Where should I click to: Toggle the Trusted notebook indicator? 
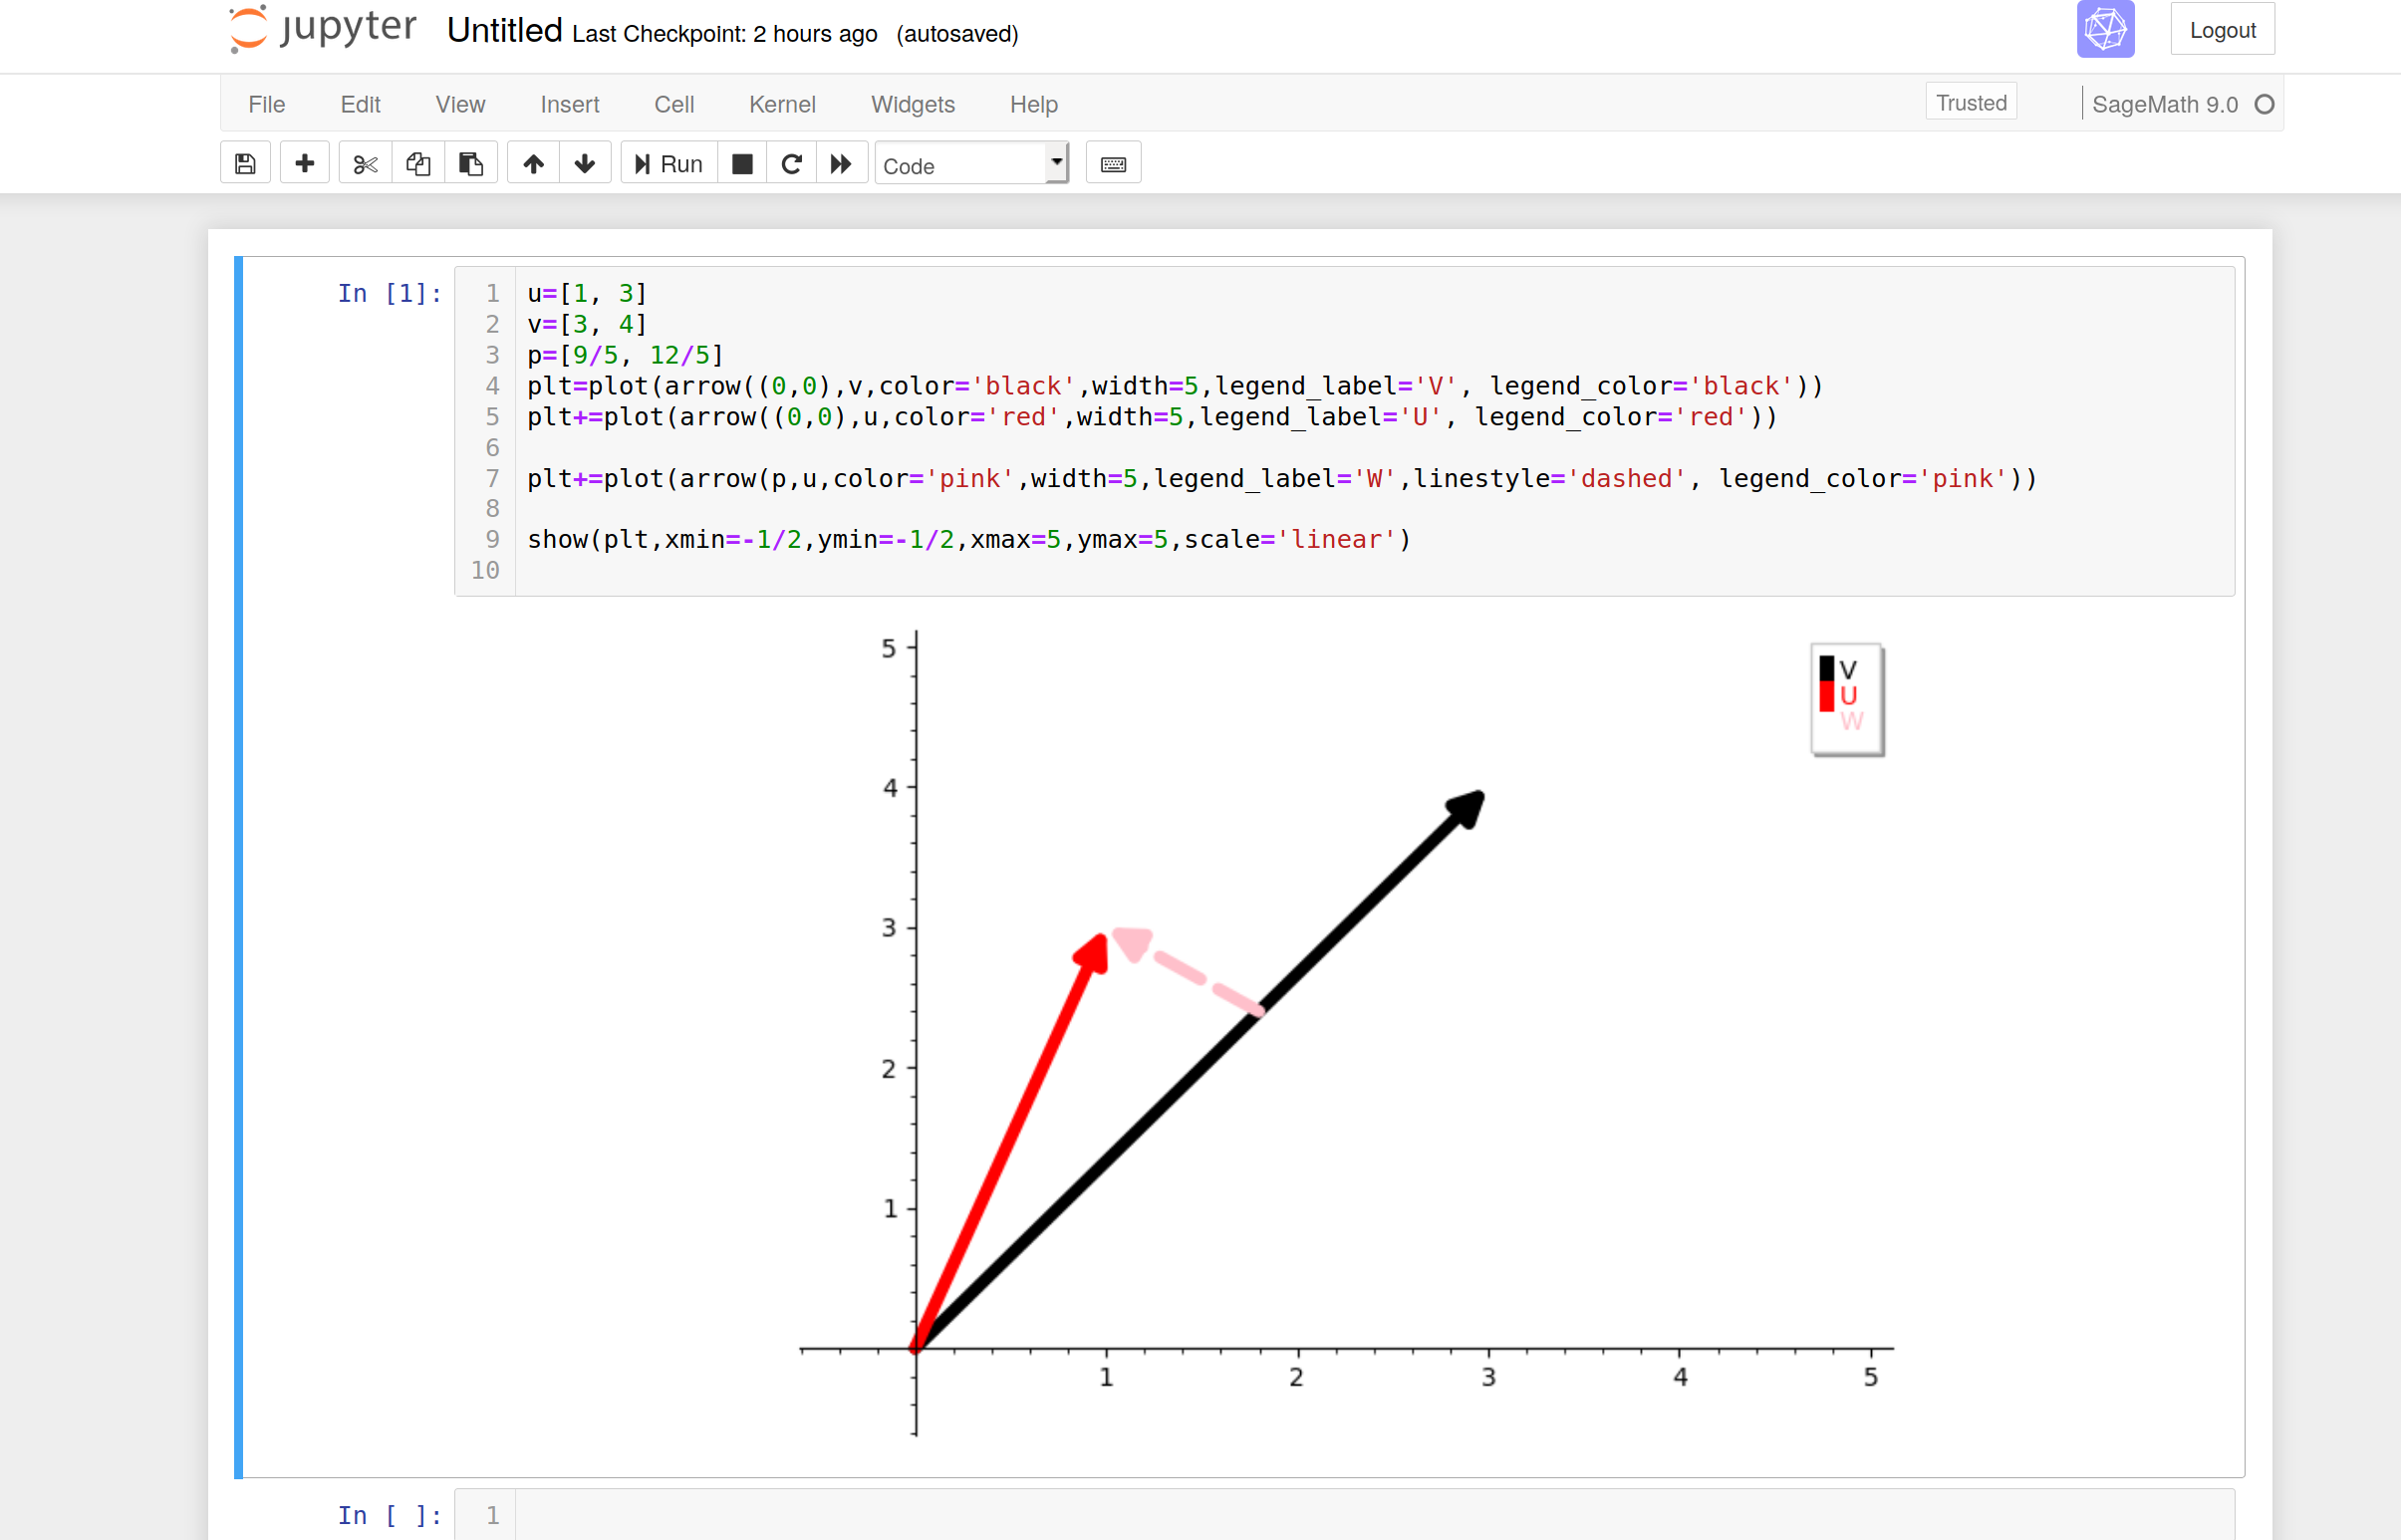pos(1970,103)
